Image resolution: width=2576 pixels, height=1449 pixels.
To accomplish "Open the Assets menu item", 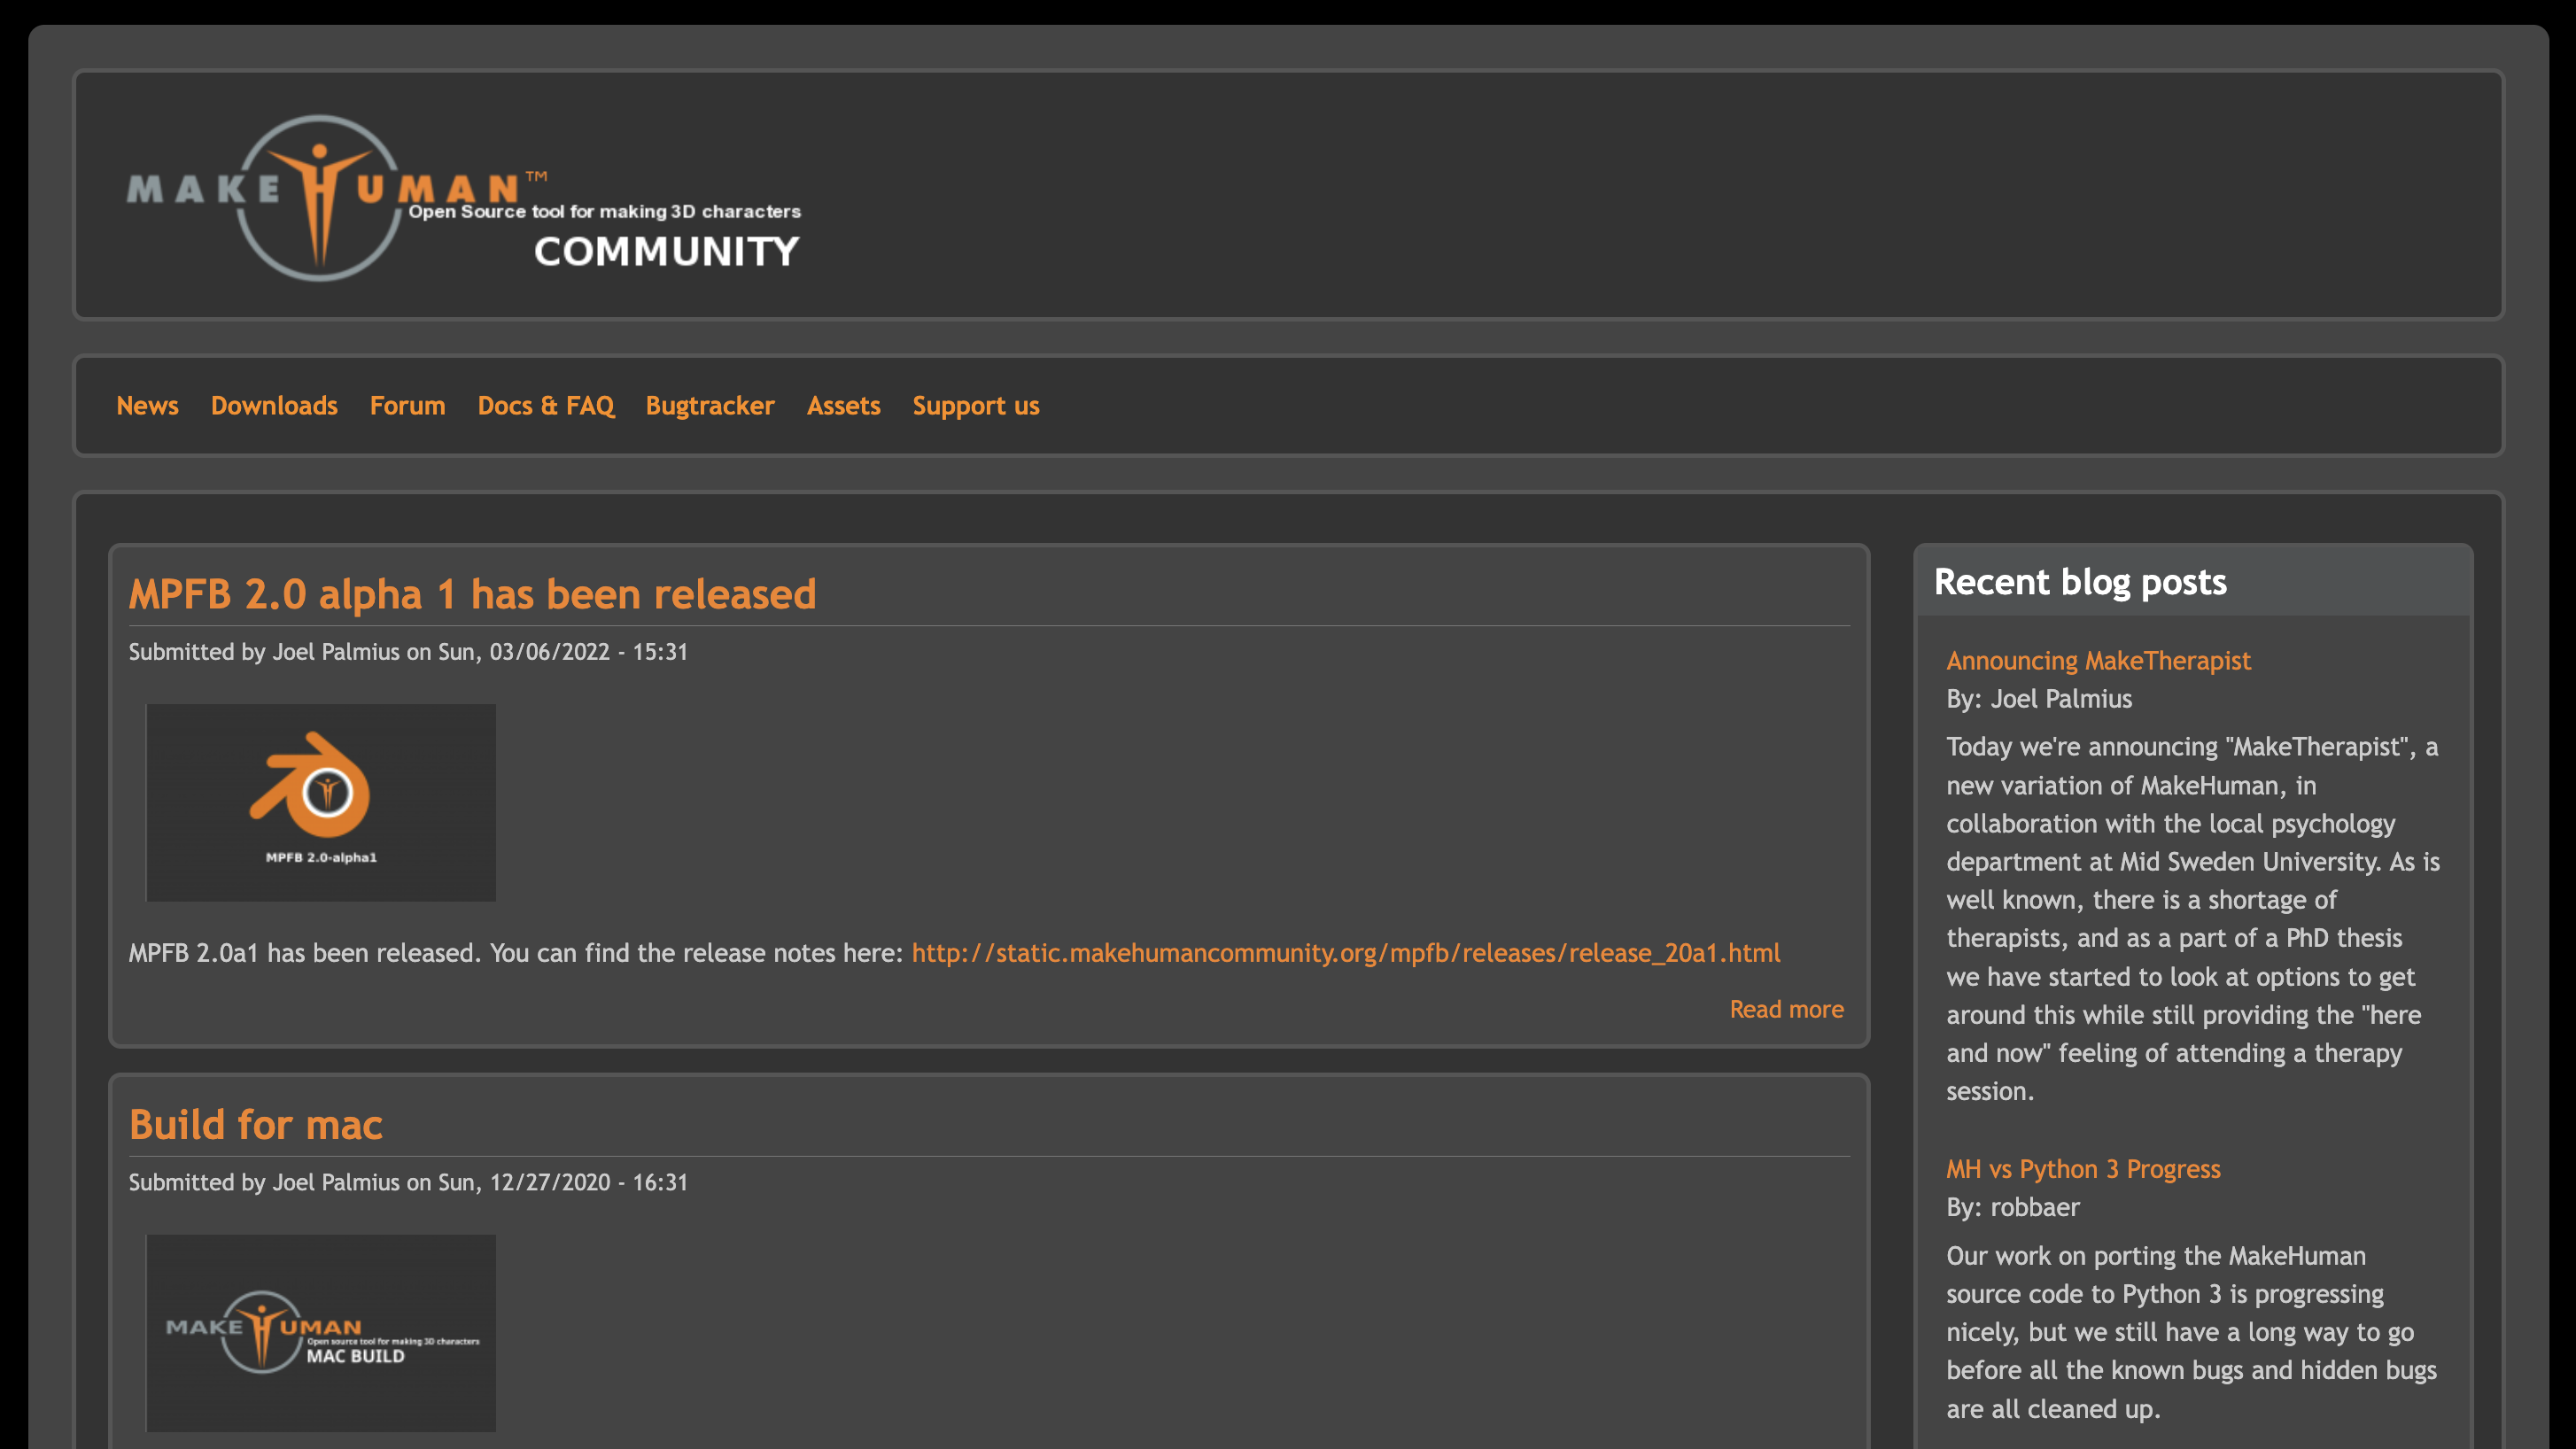I will [x=843, y=405].
